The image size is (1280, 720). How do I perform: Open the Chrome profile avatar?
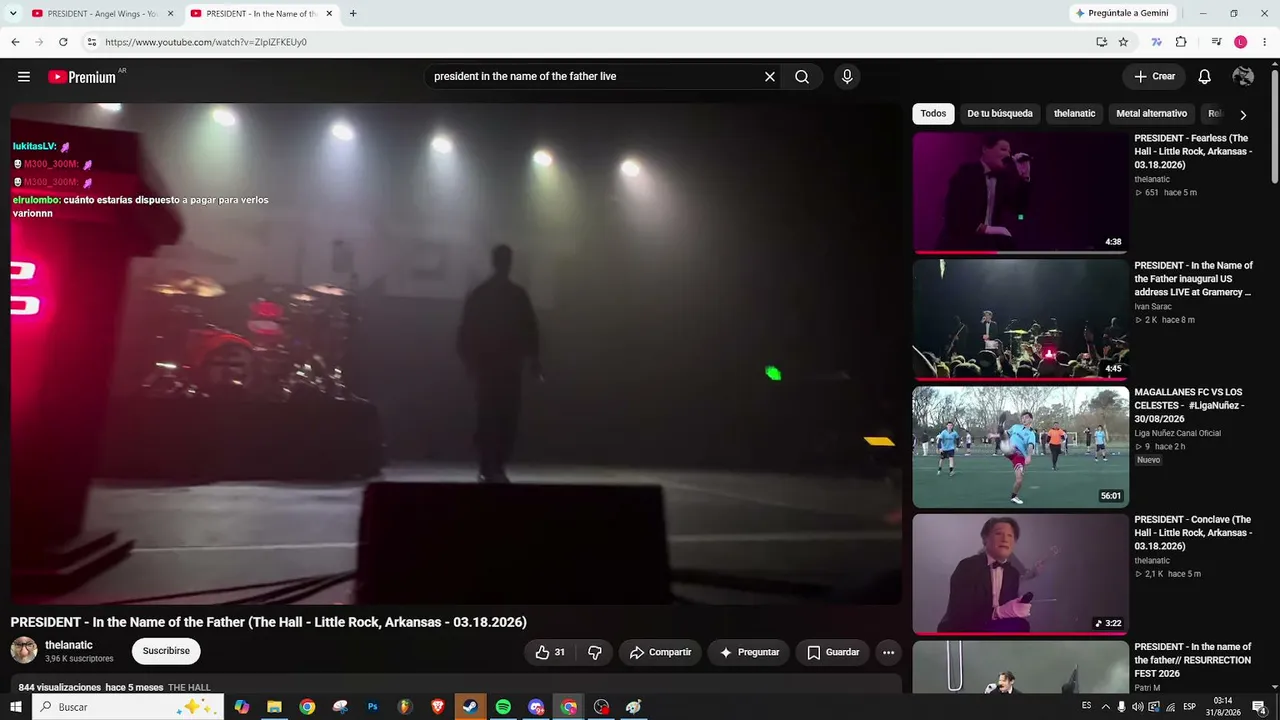pos(1240,42)
